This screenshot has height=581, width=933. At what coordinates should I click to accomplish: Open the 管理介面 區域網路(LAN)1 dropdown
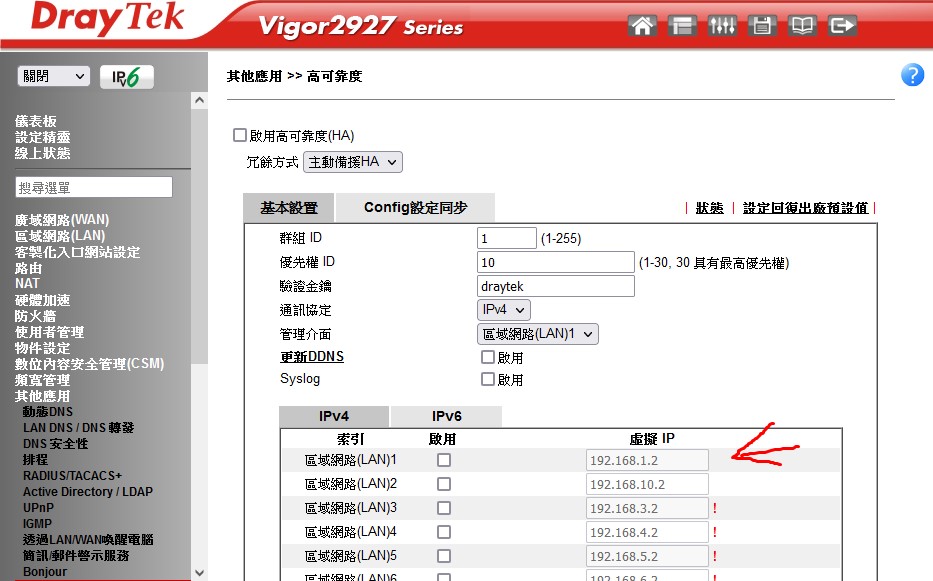(x=537, y=335)
